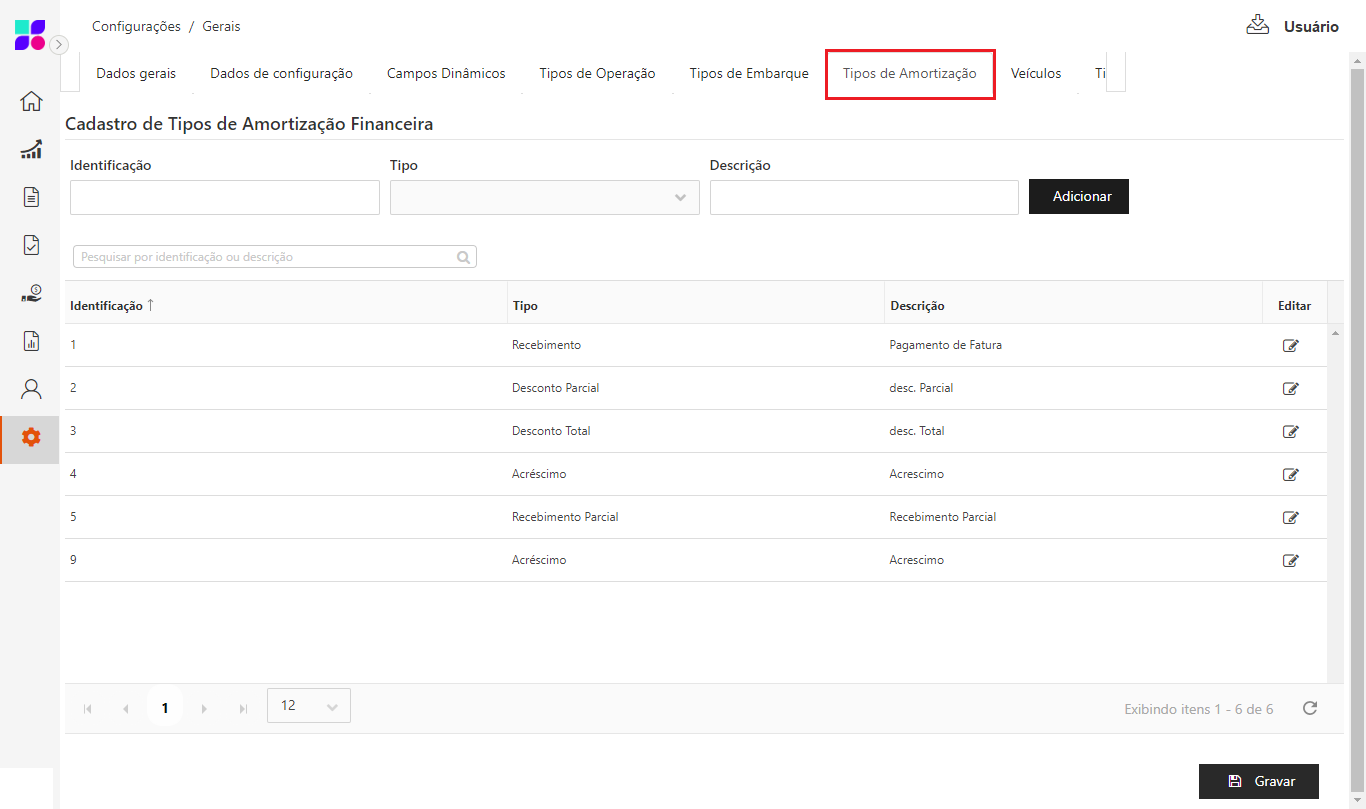Edit the Recebimento Parcial row
The height and width of the screenshot is (809, 1366).
pyautogui.click(x=1290, y=518)
